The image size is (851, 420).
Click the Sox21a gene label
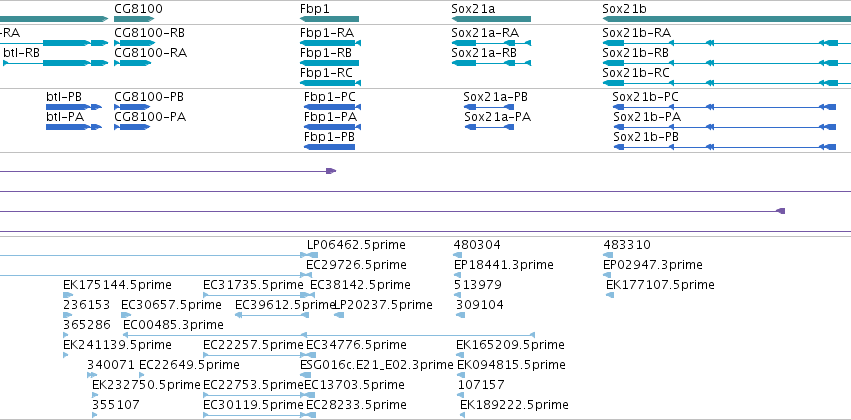tap(473, 9)
